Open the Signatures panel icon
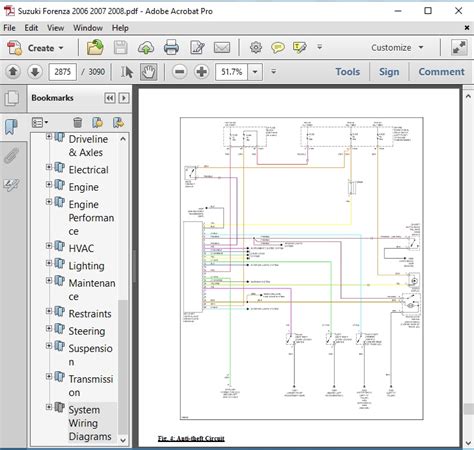Viewport: 474px width, 450px height. click(11, 184)
